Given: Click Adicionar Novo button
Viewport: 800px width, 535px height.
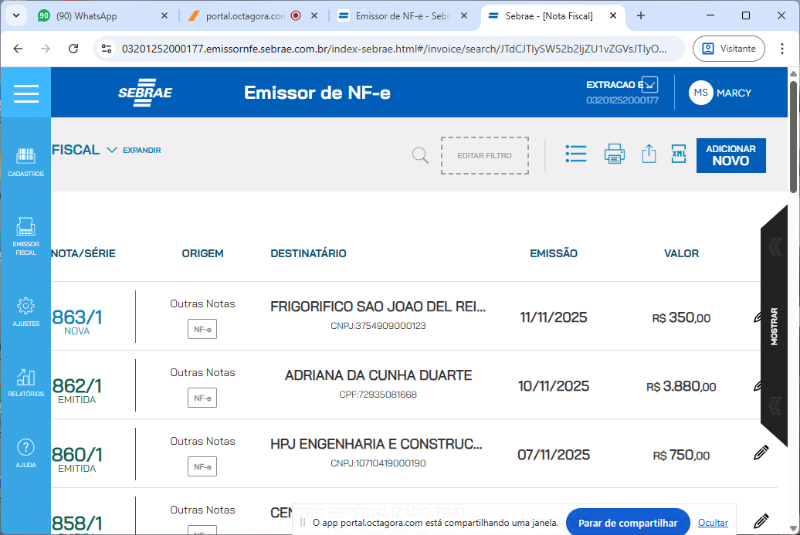Looking at the screenshot, I should click(730, 155).
